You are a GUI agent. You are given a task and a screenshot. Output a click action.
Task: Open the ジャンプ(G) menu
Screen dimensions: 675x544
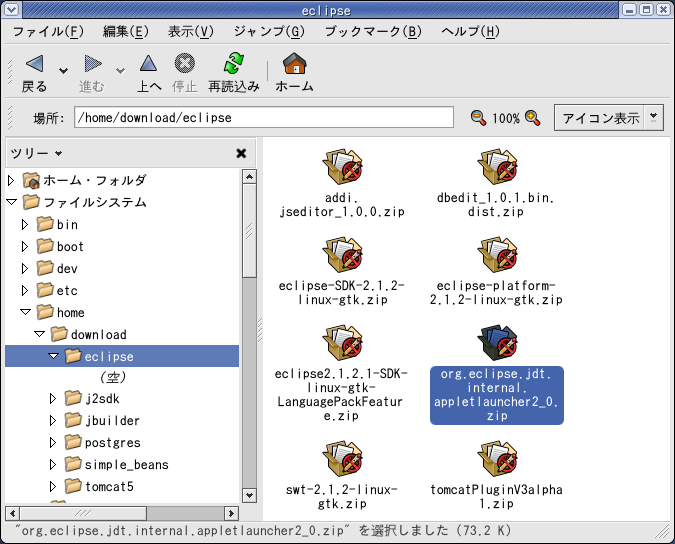point(269,31)
